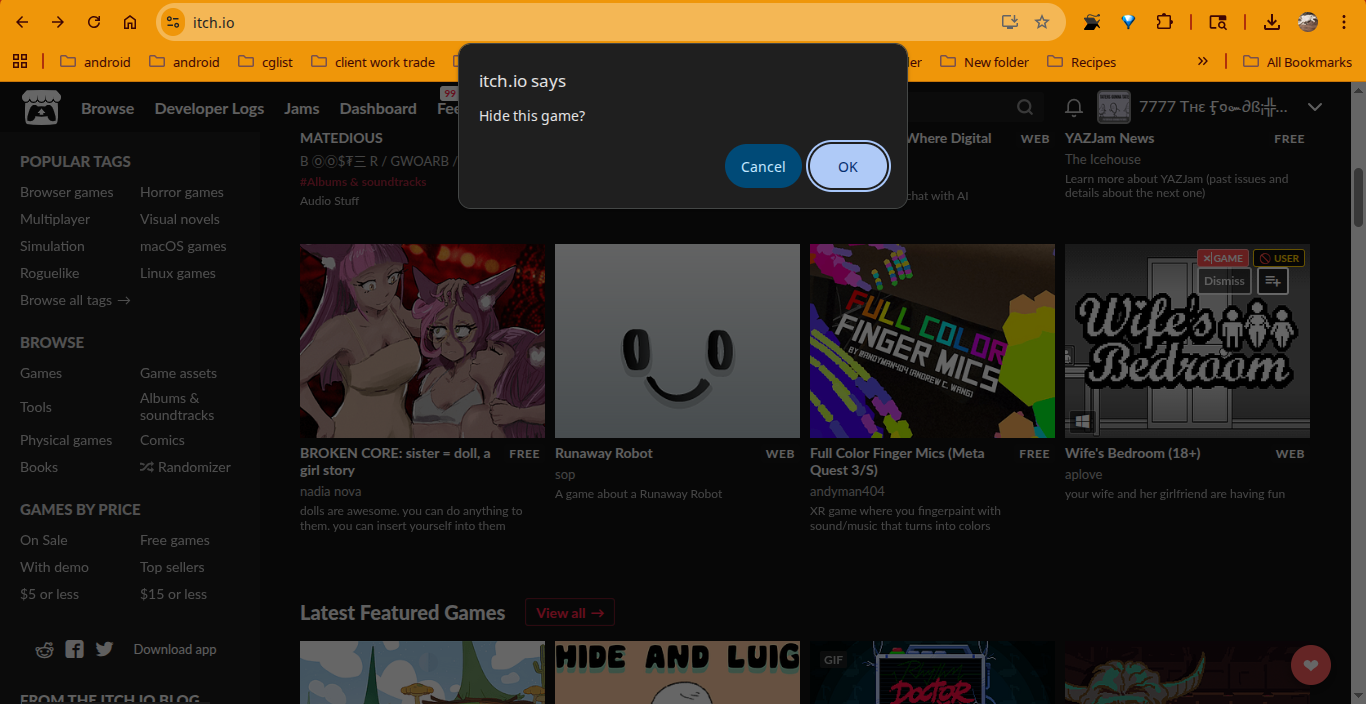Expand the account dropdown chevron
This screenshot has width=1366, height=704.
coord(1315,107)
